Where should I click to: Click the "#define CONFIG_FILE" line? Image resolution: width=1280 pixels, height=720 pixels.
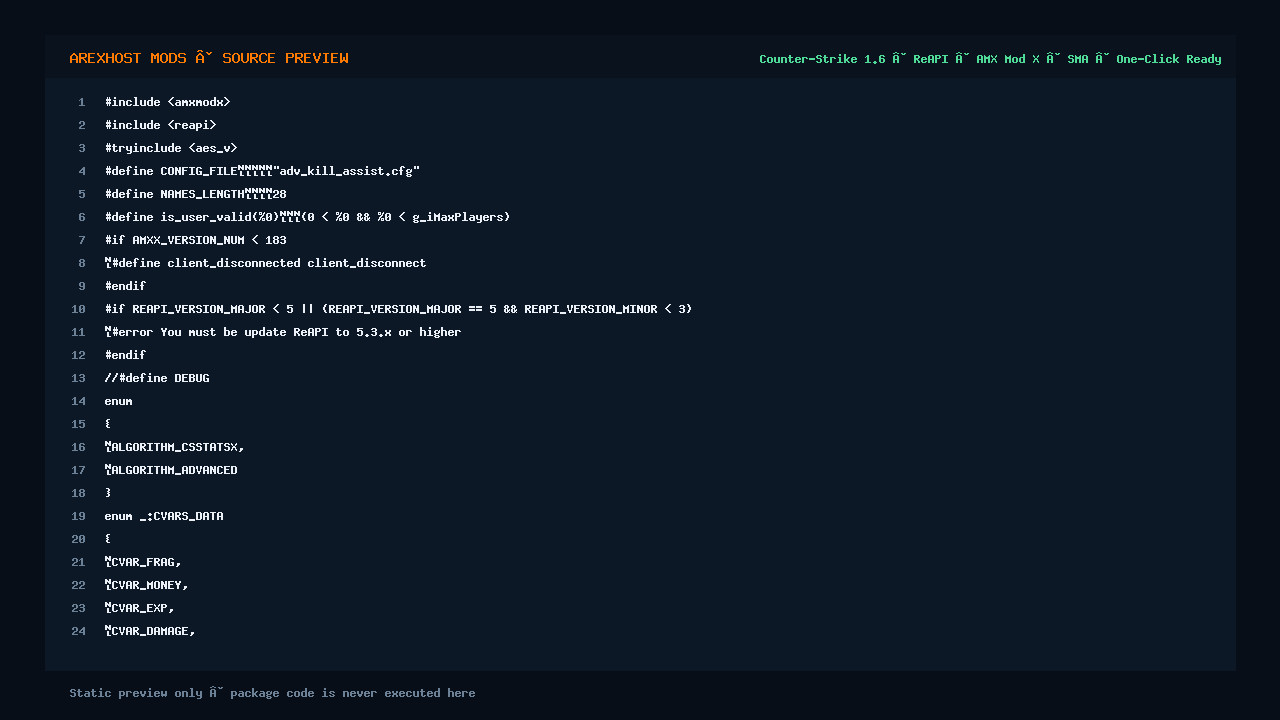262,171
